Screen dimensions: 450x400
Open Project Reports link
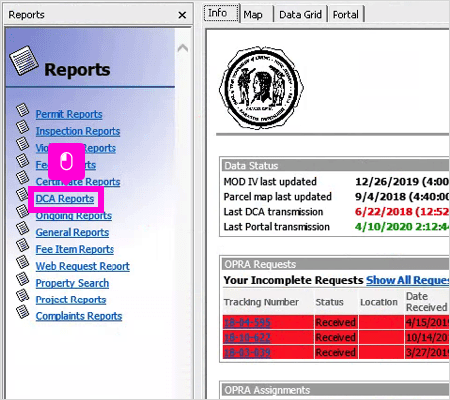(x=71, y=300)
